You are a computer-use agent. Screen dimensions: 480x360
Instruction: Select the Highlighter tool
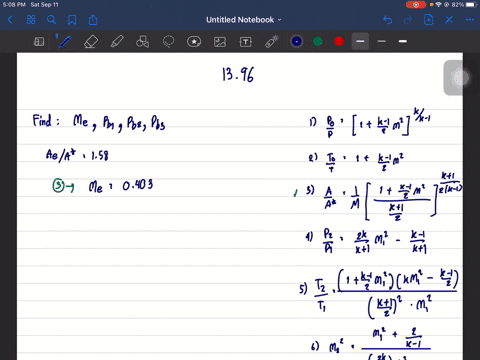click(x=117, y=42)
